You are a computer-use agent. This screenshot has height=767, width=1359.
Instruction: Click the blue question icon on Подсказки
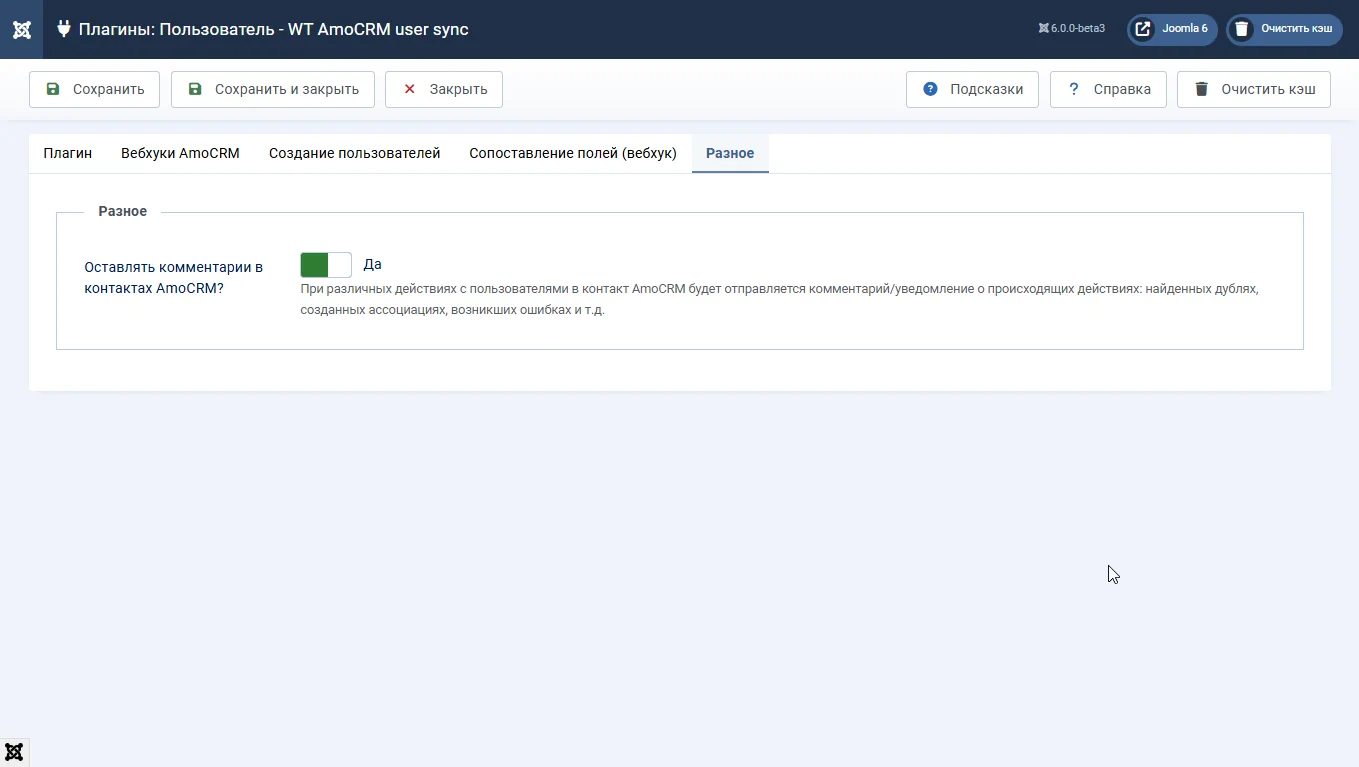pyautogui.click(x=930, y=89)
